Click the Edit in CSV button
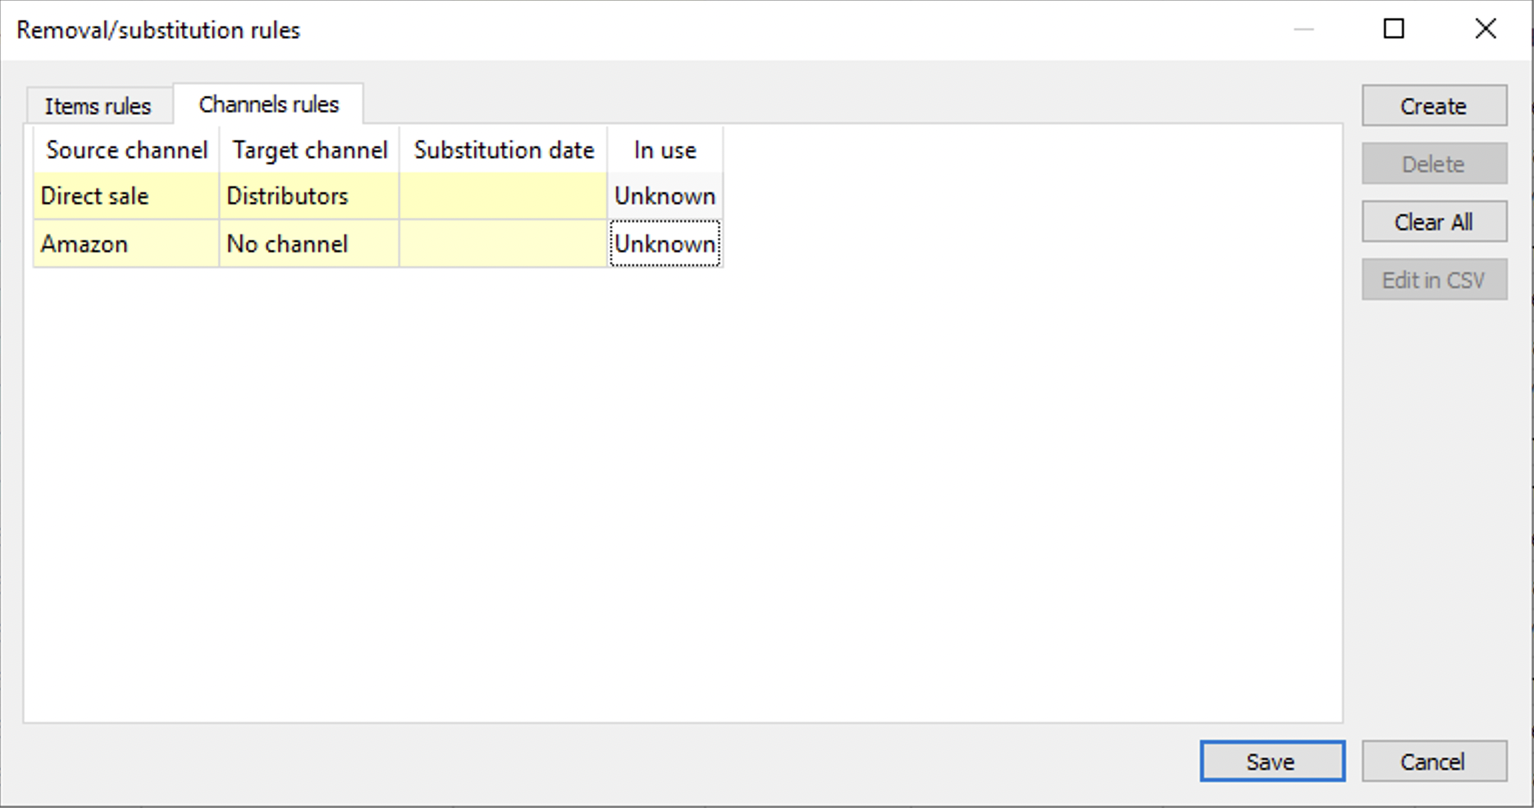Screen dimensions: 1534x808 coord(1433,280)
